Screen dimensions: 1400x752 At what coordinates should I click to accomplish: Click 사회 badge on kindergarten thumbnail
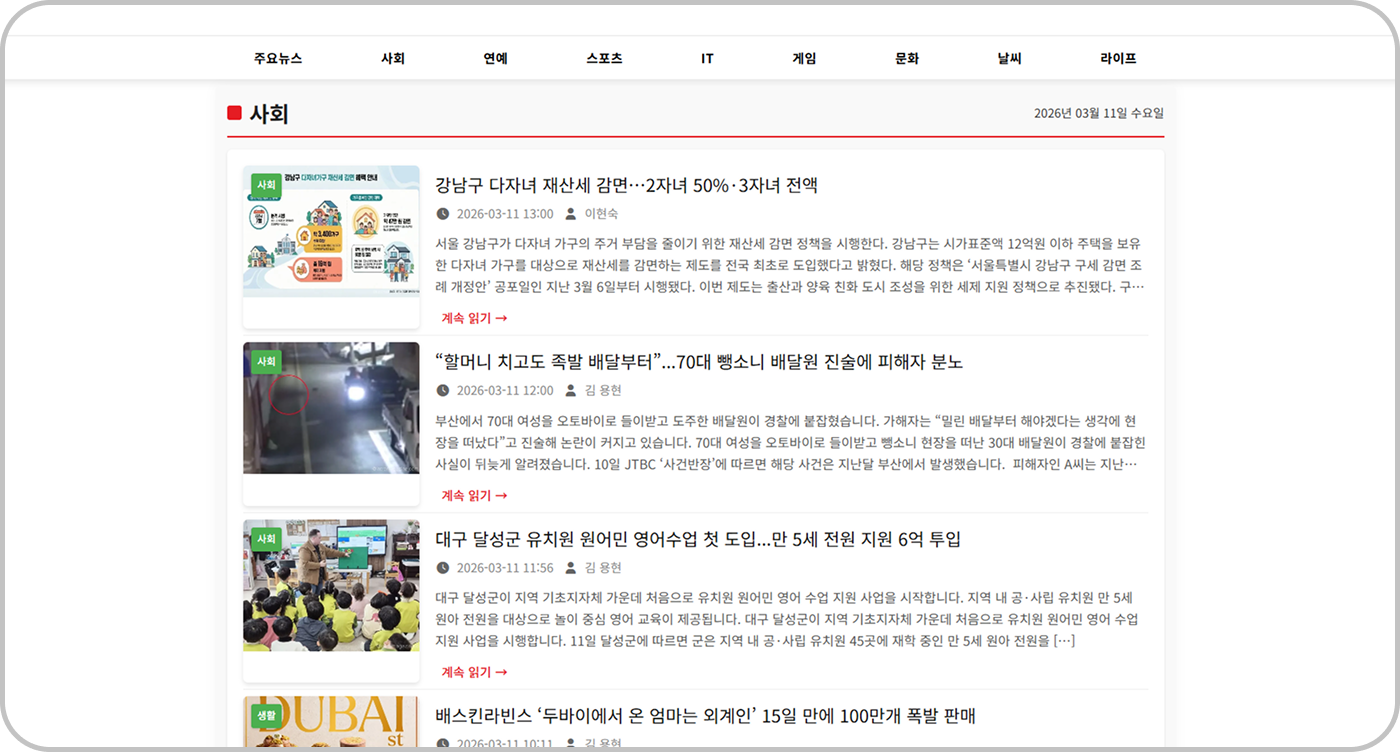click(x=266, y=539)
